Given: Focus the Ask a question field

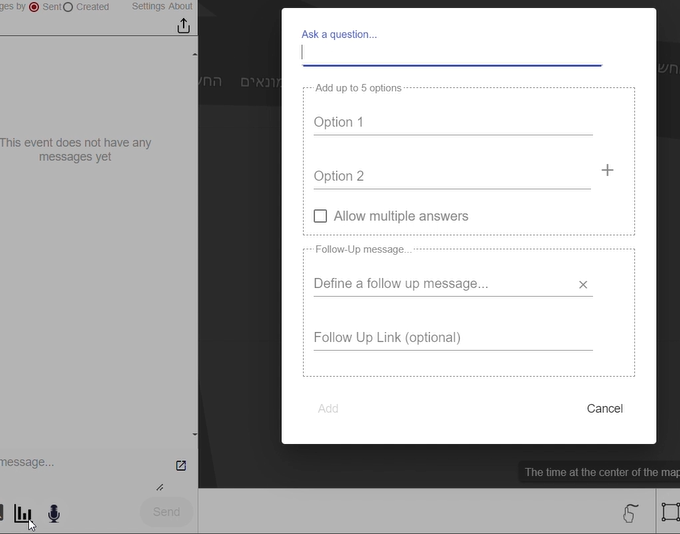Looking at the screenshot, I should tap(452, 52).
